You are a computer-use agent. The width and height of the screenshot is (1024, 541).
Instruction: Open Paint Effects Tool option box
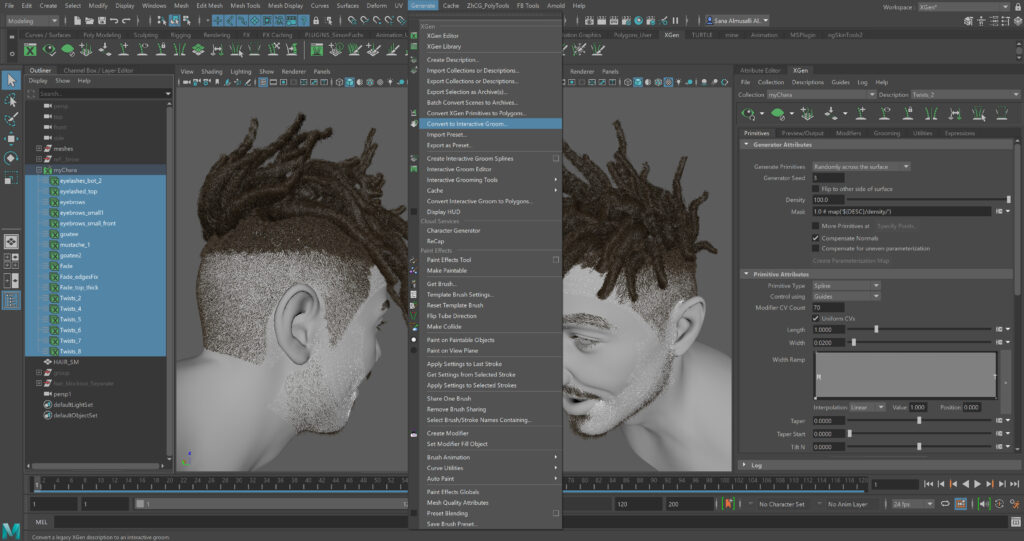(556, 259)
